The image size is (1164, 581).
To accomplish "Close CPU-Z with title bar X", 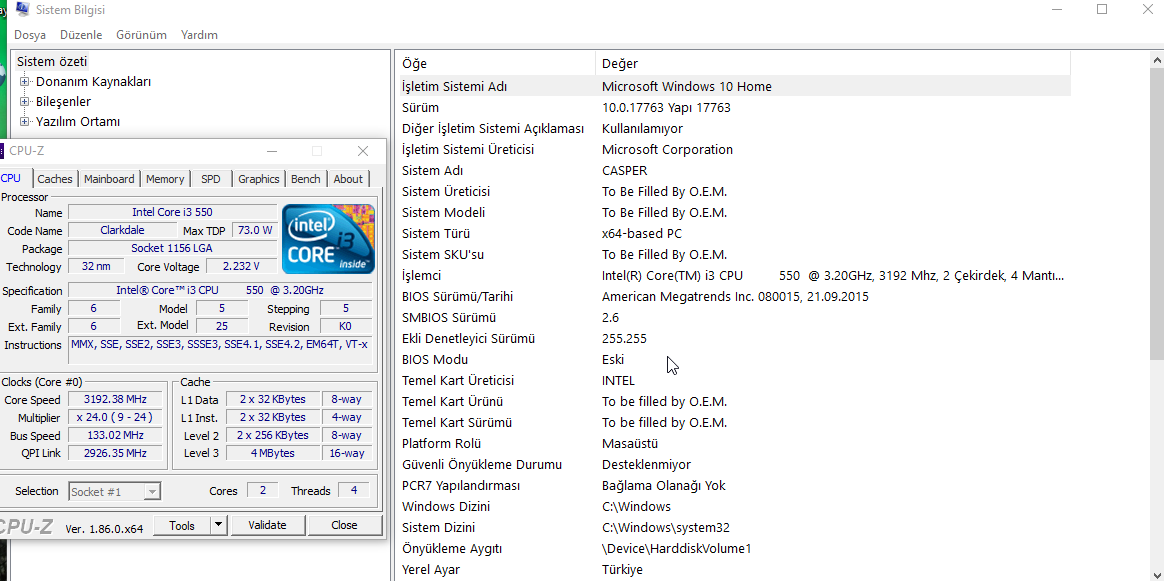I will (x=363, y=151).
